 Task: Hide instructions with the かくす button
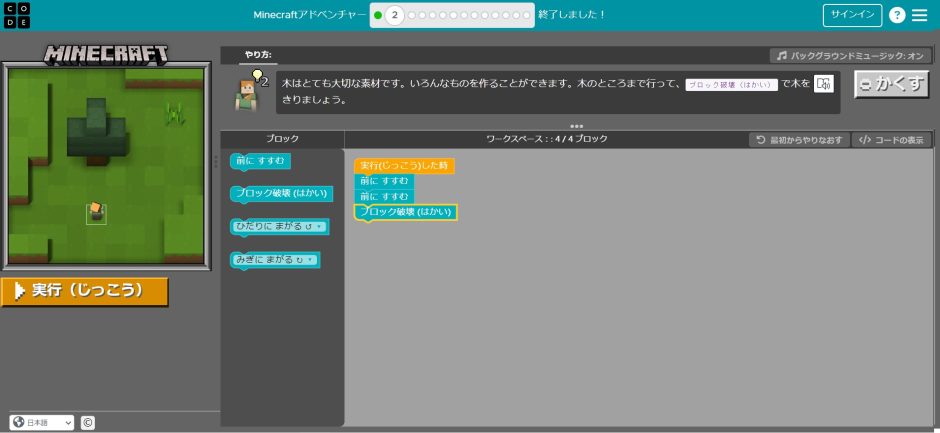point(892,84)
